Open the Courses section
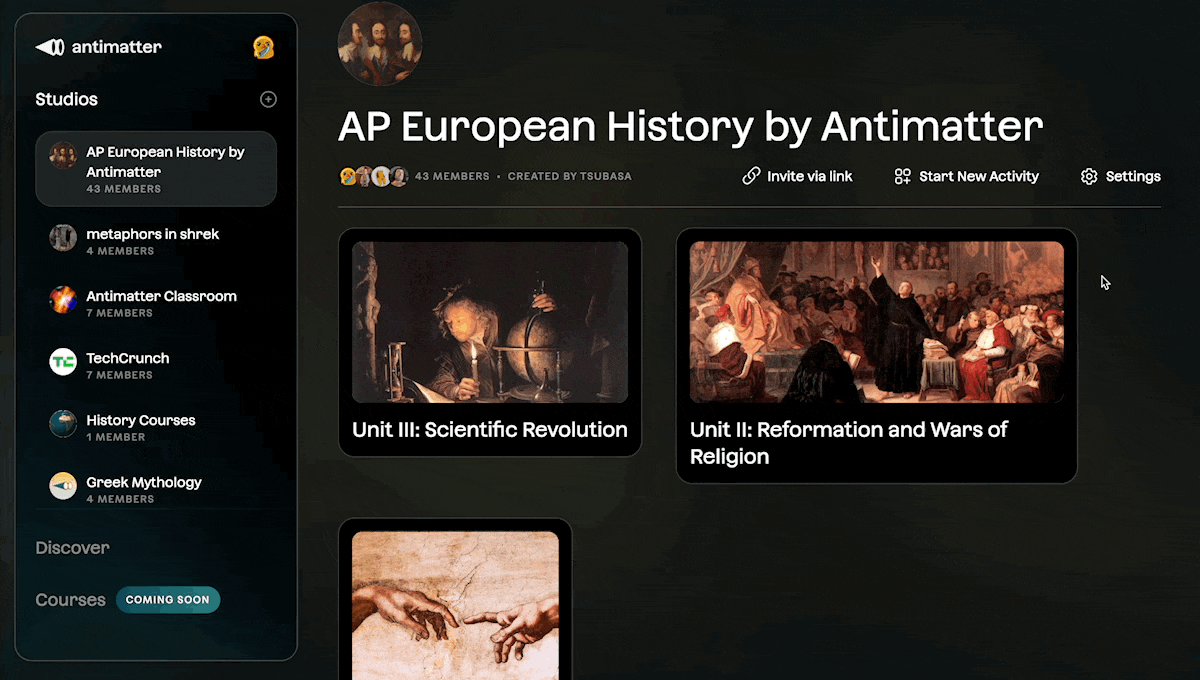 pyautogui.click(x=70, y=600)
